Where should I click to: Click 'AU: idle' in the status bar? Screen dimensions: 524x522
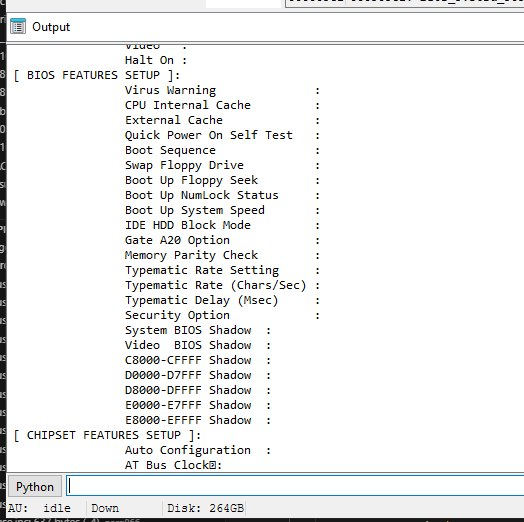tap(39, 508)
